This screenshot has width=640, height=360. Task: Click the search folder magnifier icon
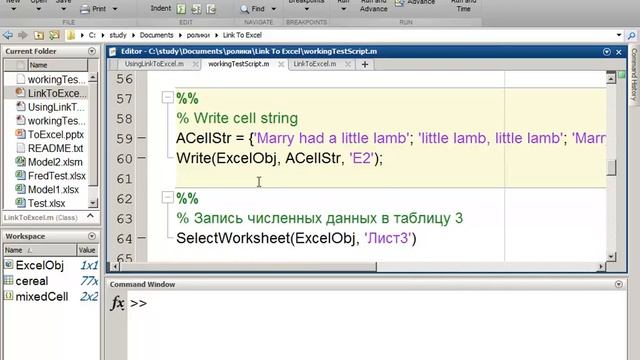pos(631,36)
